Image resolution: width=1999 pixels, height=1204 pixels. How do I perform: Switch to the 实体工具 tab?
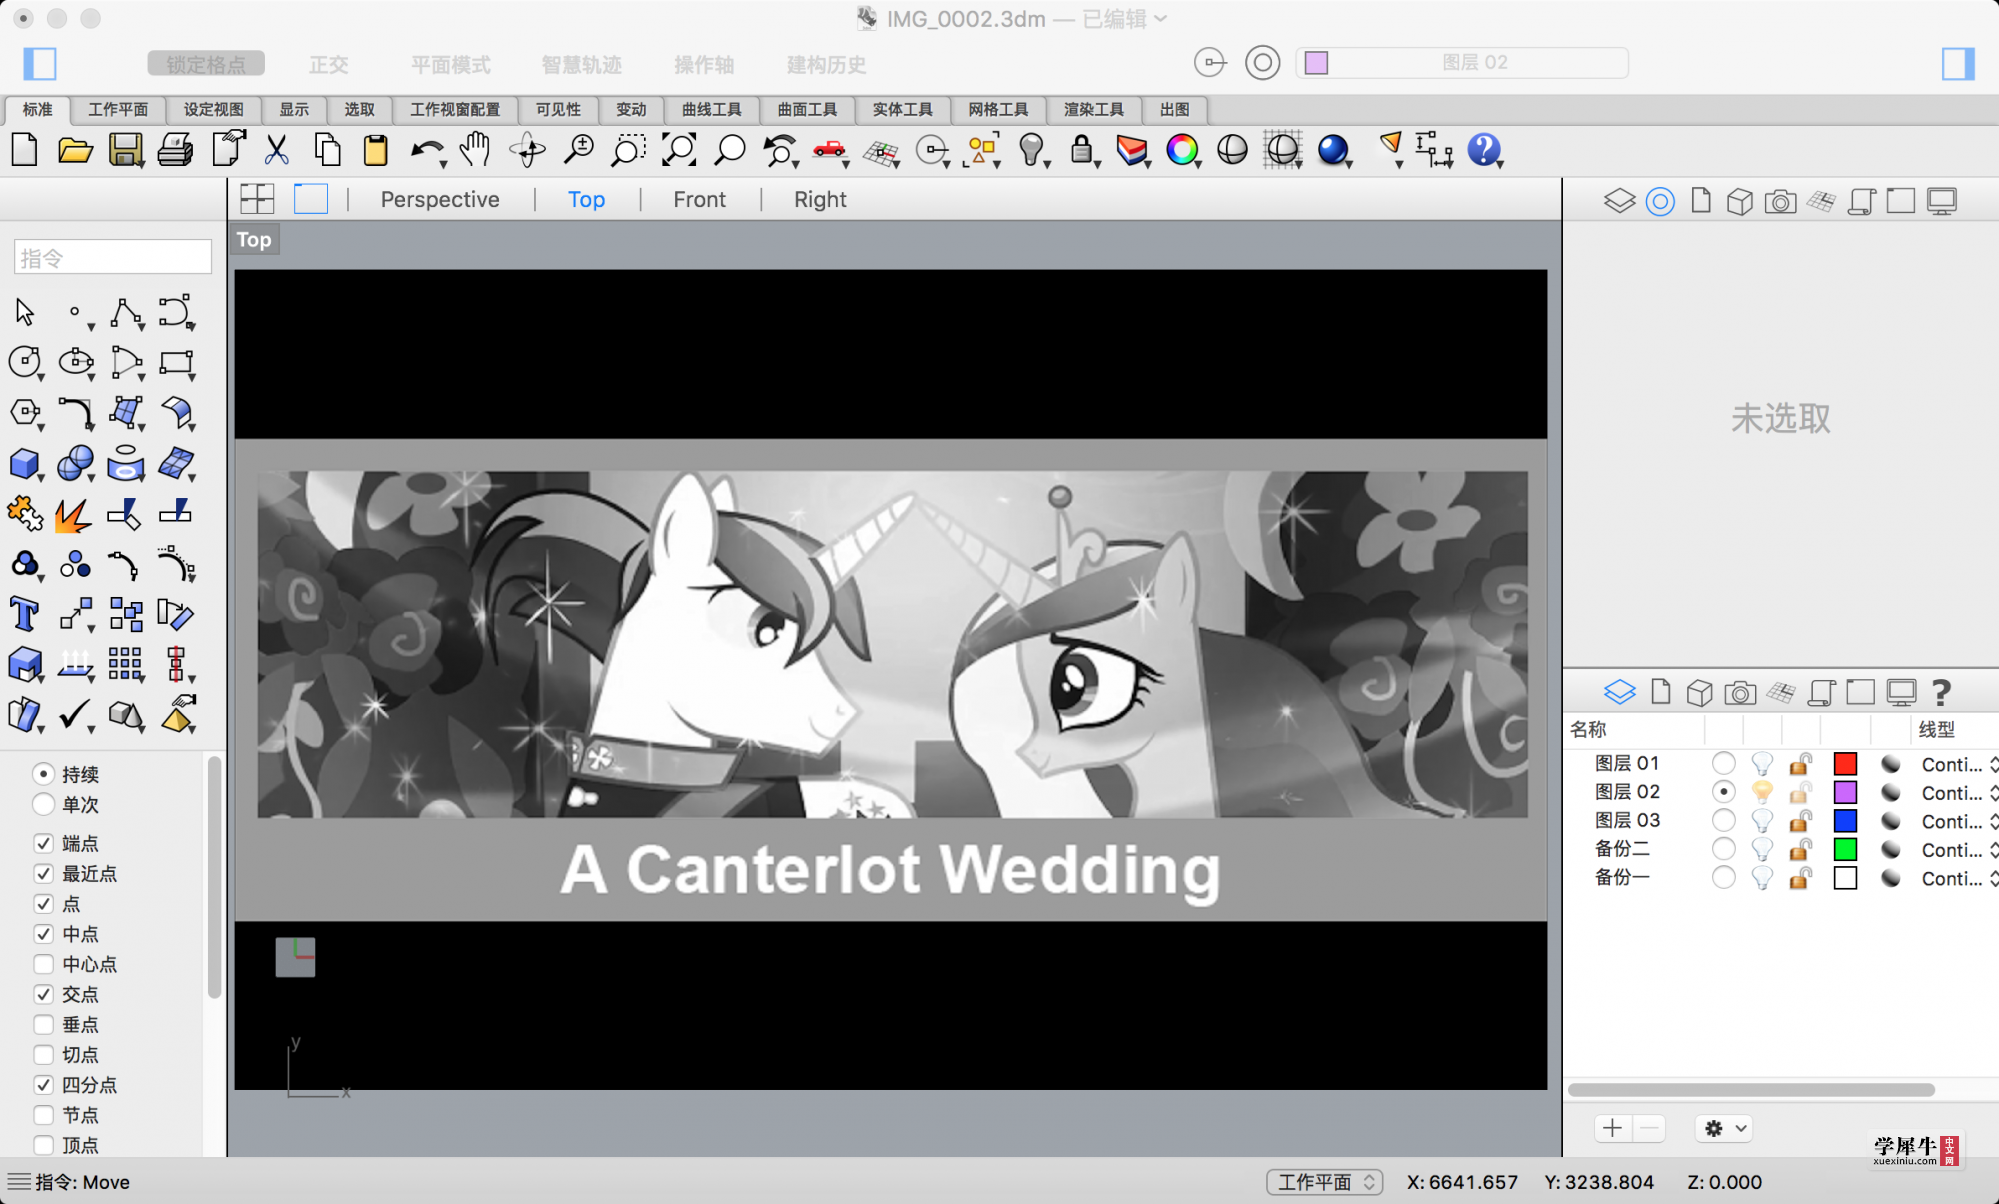pos(902,109)
